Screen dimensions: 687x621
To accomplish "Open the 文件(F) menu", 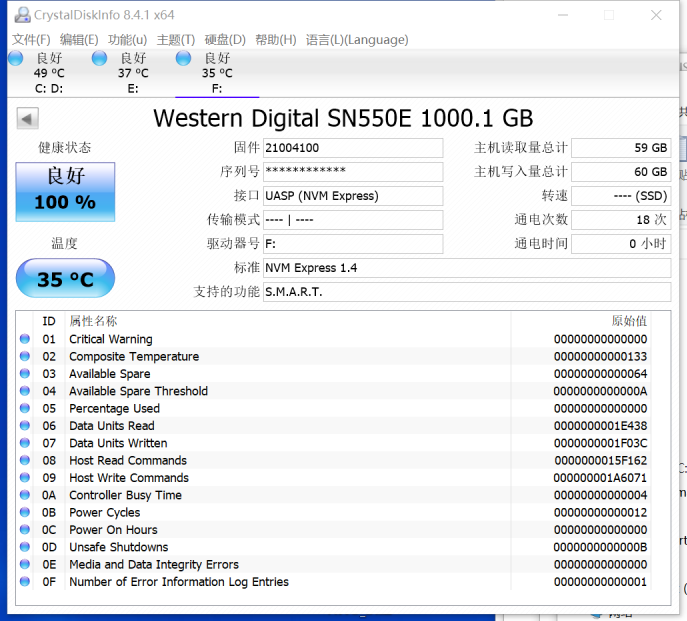I will 31,40.
